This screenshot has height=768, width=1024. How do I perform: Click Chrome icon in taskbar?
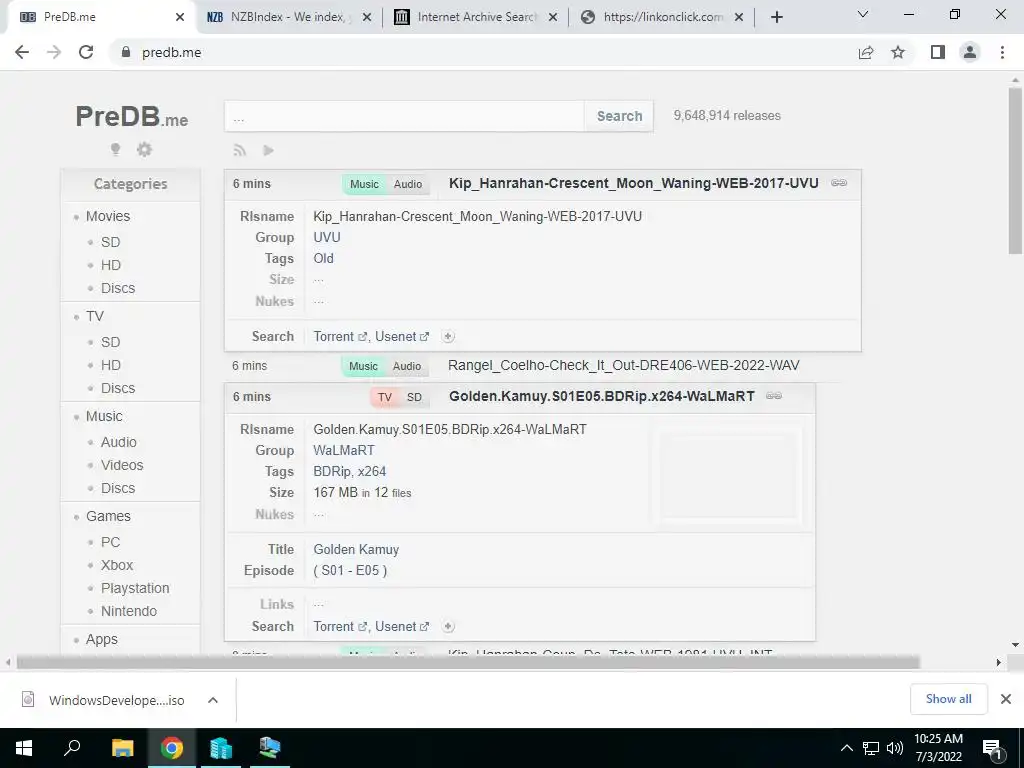pyautogui.click(x=172, y=748)
